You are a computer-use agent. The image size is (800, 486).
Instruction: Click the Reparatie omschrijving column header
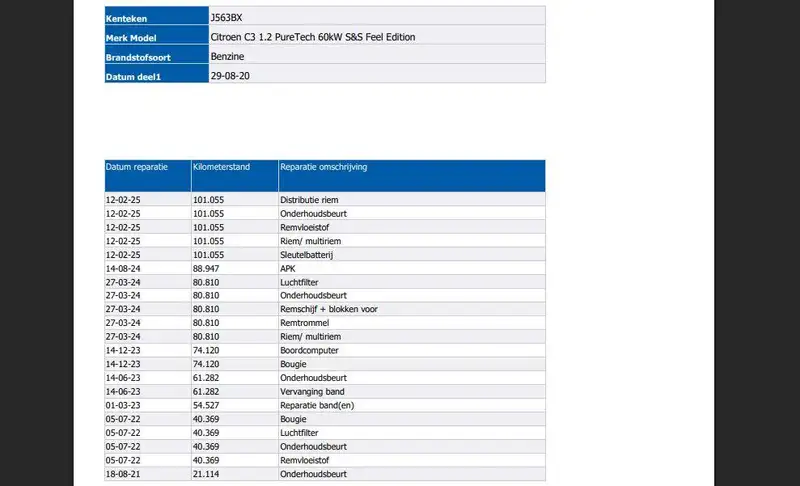pyautogui.click(x=324, y=167)
